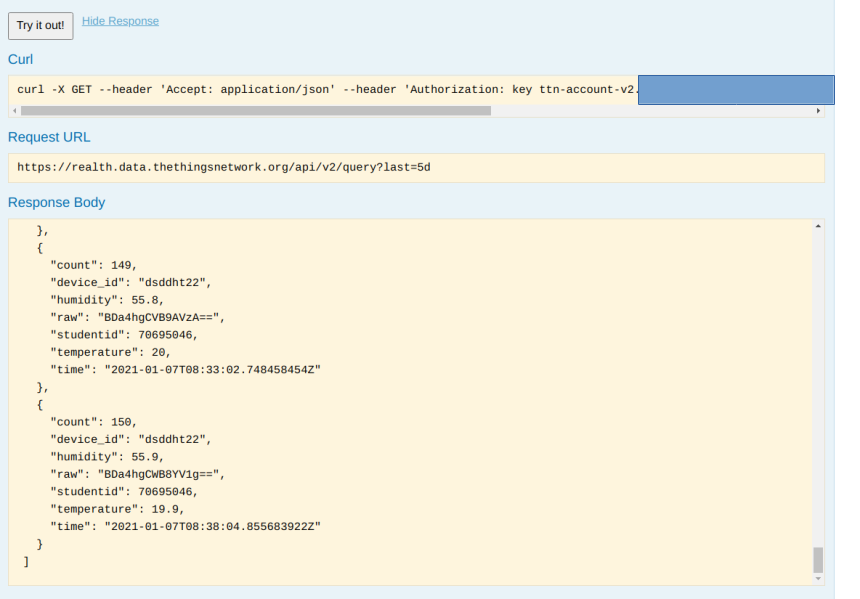Click the blue redacted key block
The height and width of the screenshot is (599, 860).
(735, 89)
